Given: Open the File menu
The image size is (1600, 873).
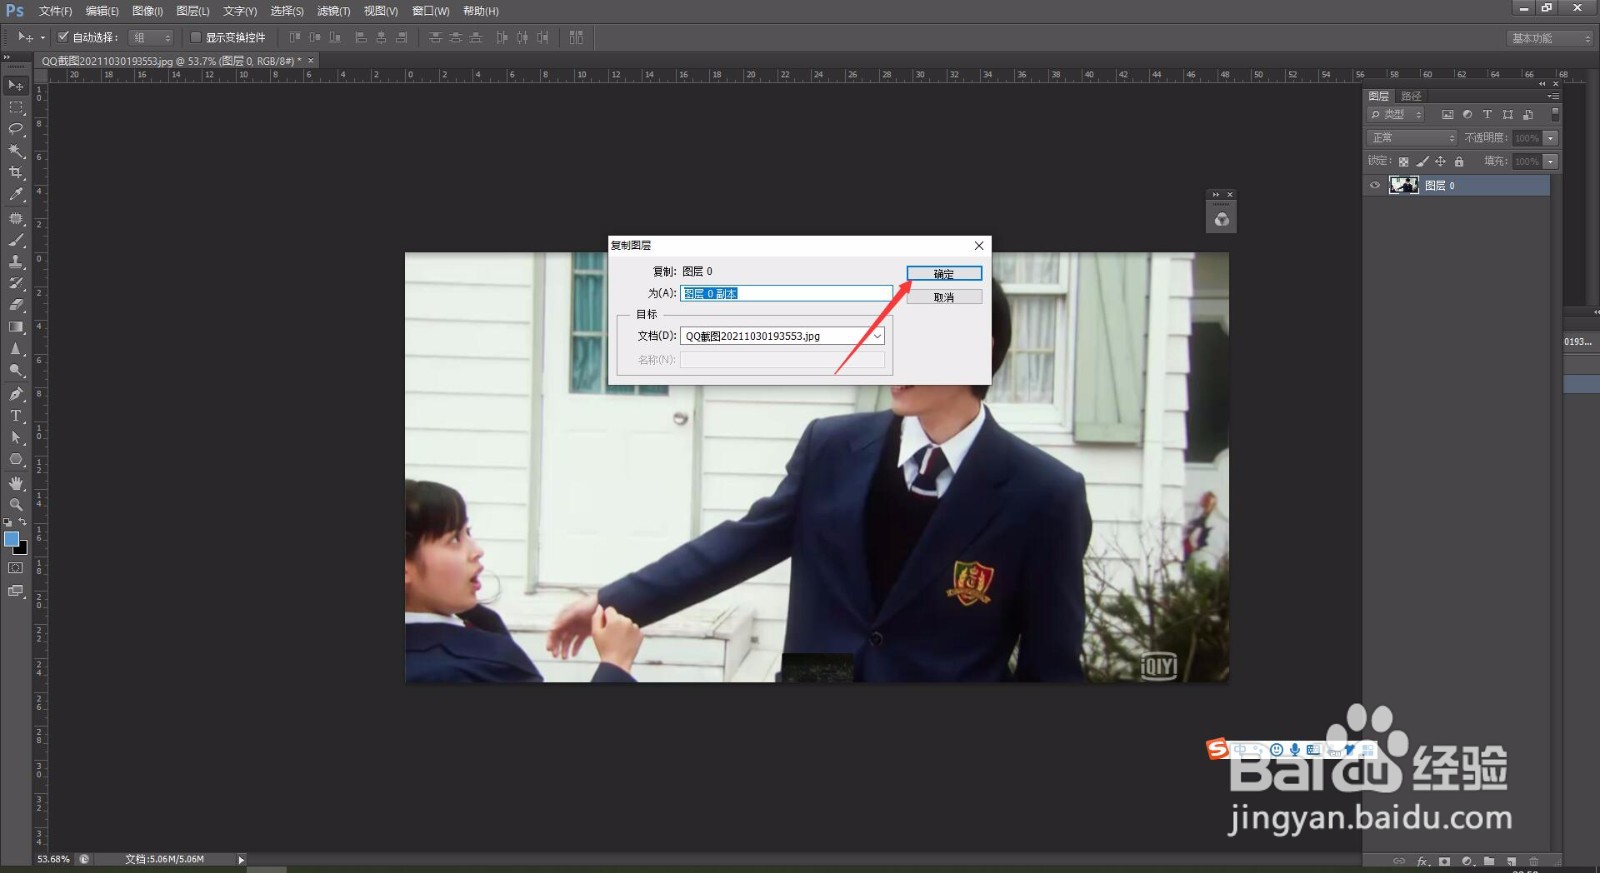Looking at the screenshot, I should (55, 11).
